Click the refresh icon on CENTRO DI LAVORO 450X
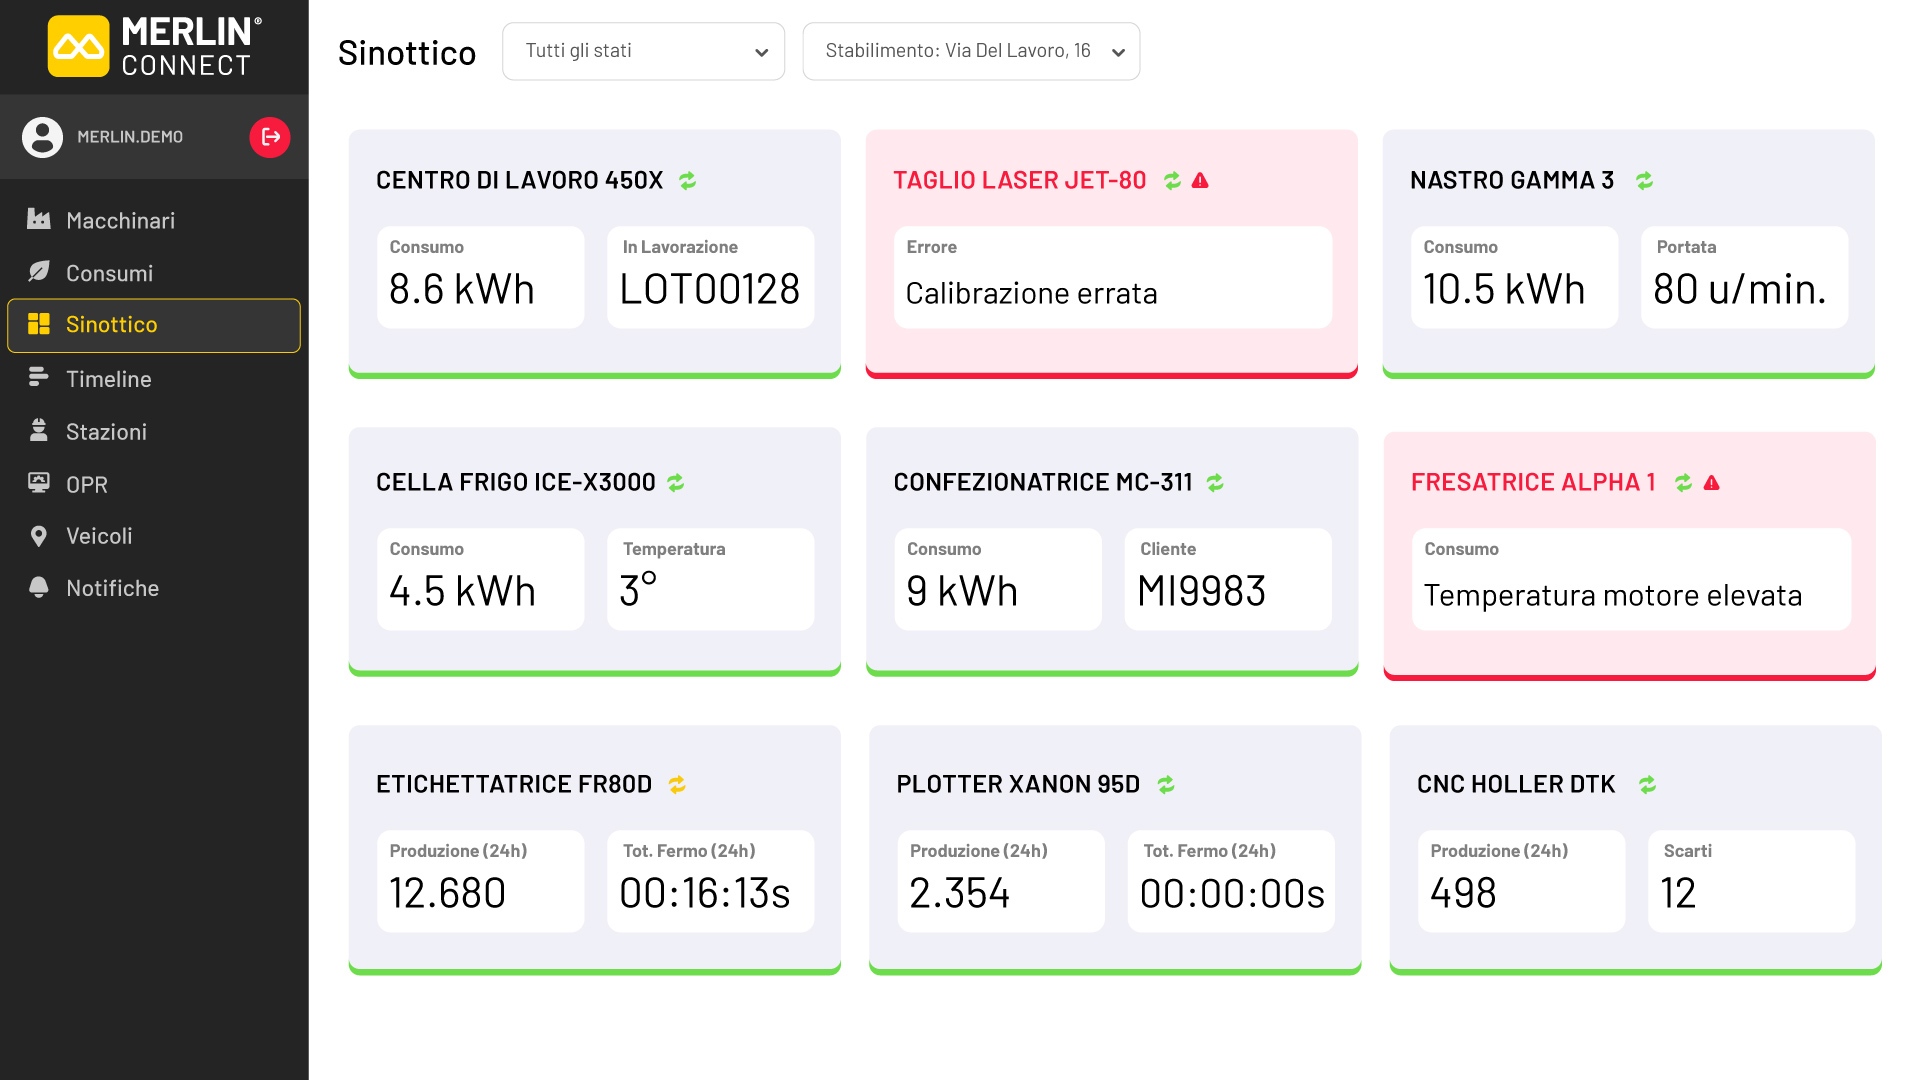Viewport: 1920px width, 1080px height. (687, 180)
